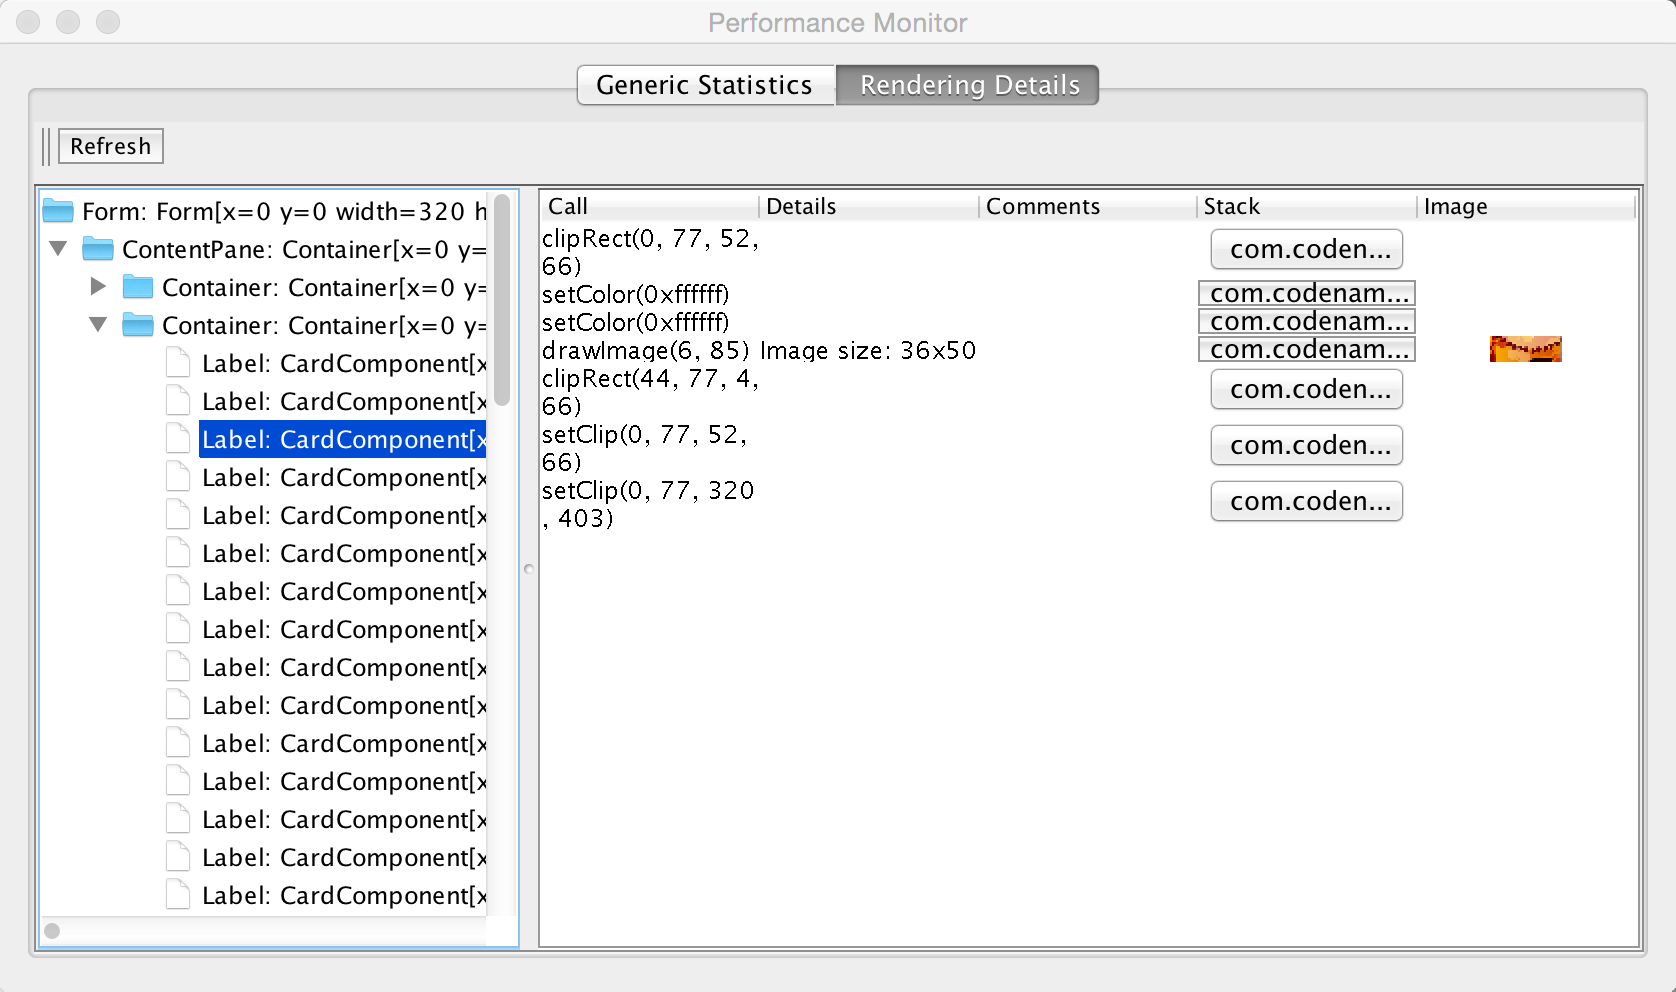The height and width of the screenshot is (992, 1676).
Task: Click the rendered image thumbnail in the Image column
Action: tap(1524, 348)
